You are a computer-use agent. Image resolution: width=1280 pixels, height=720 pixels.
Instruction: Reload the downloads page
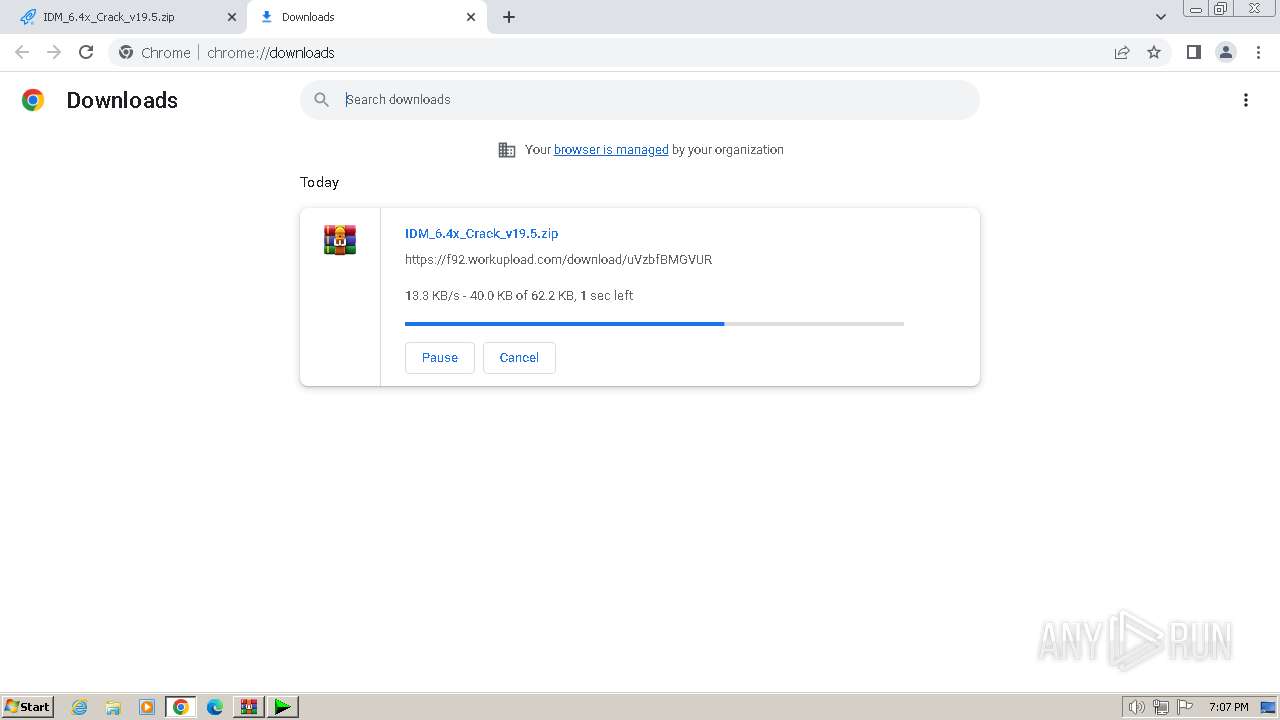pos(86,52)
